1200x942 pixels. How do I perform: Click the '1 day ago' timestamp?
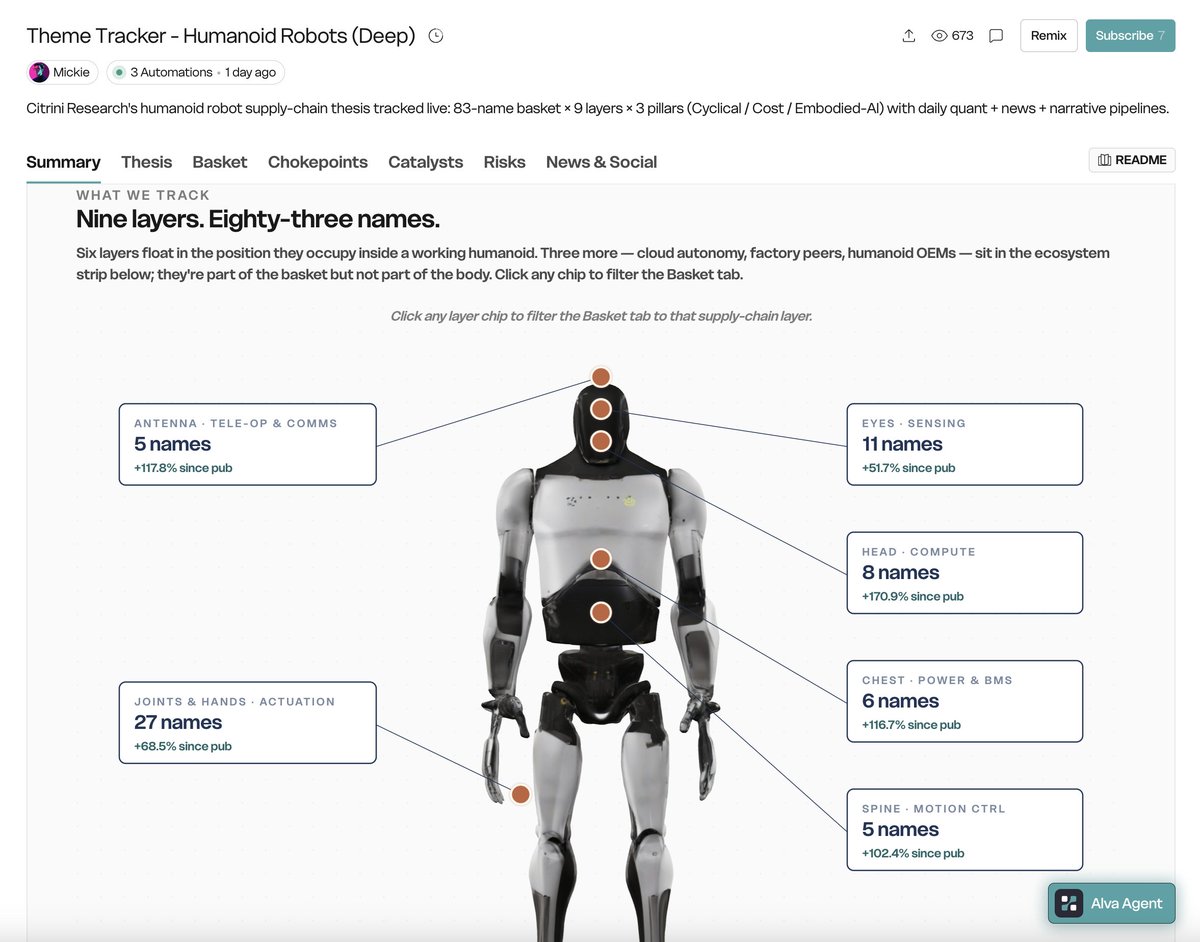[251, 72]
